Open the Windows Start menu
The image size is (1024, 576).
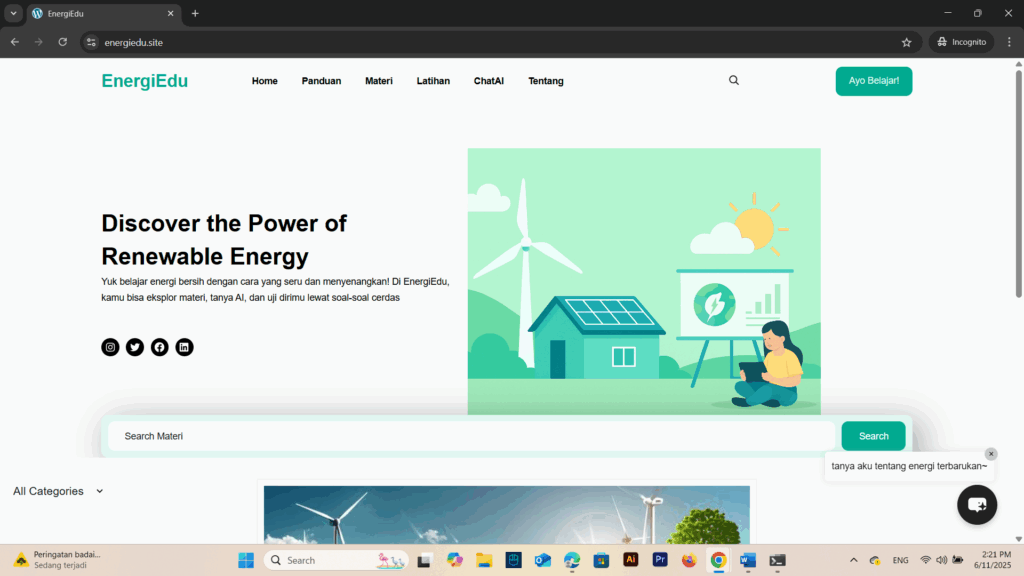tap(246, 560)
